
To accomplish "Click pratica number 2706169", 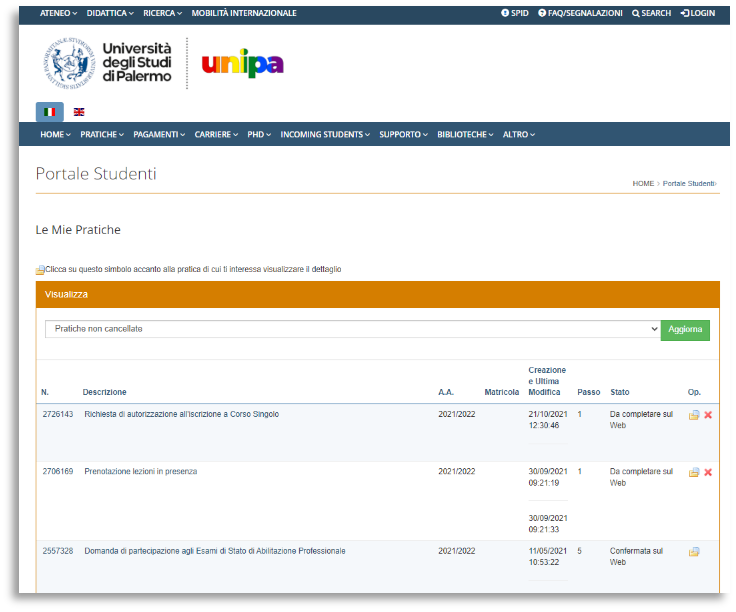I will 58,472.
